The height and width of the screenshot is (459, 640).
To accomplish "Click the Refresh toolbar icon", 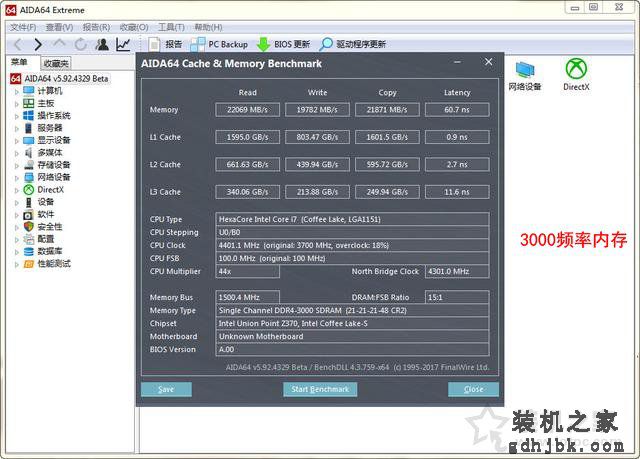I will pos(81,44).
